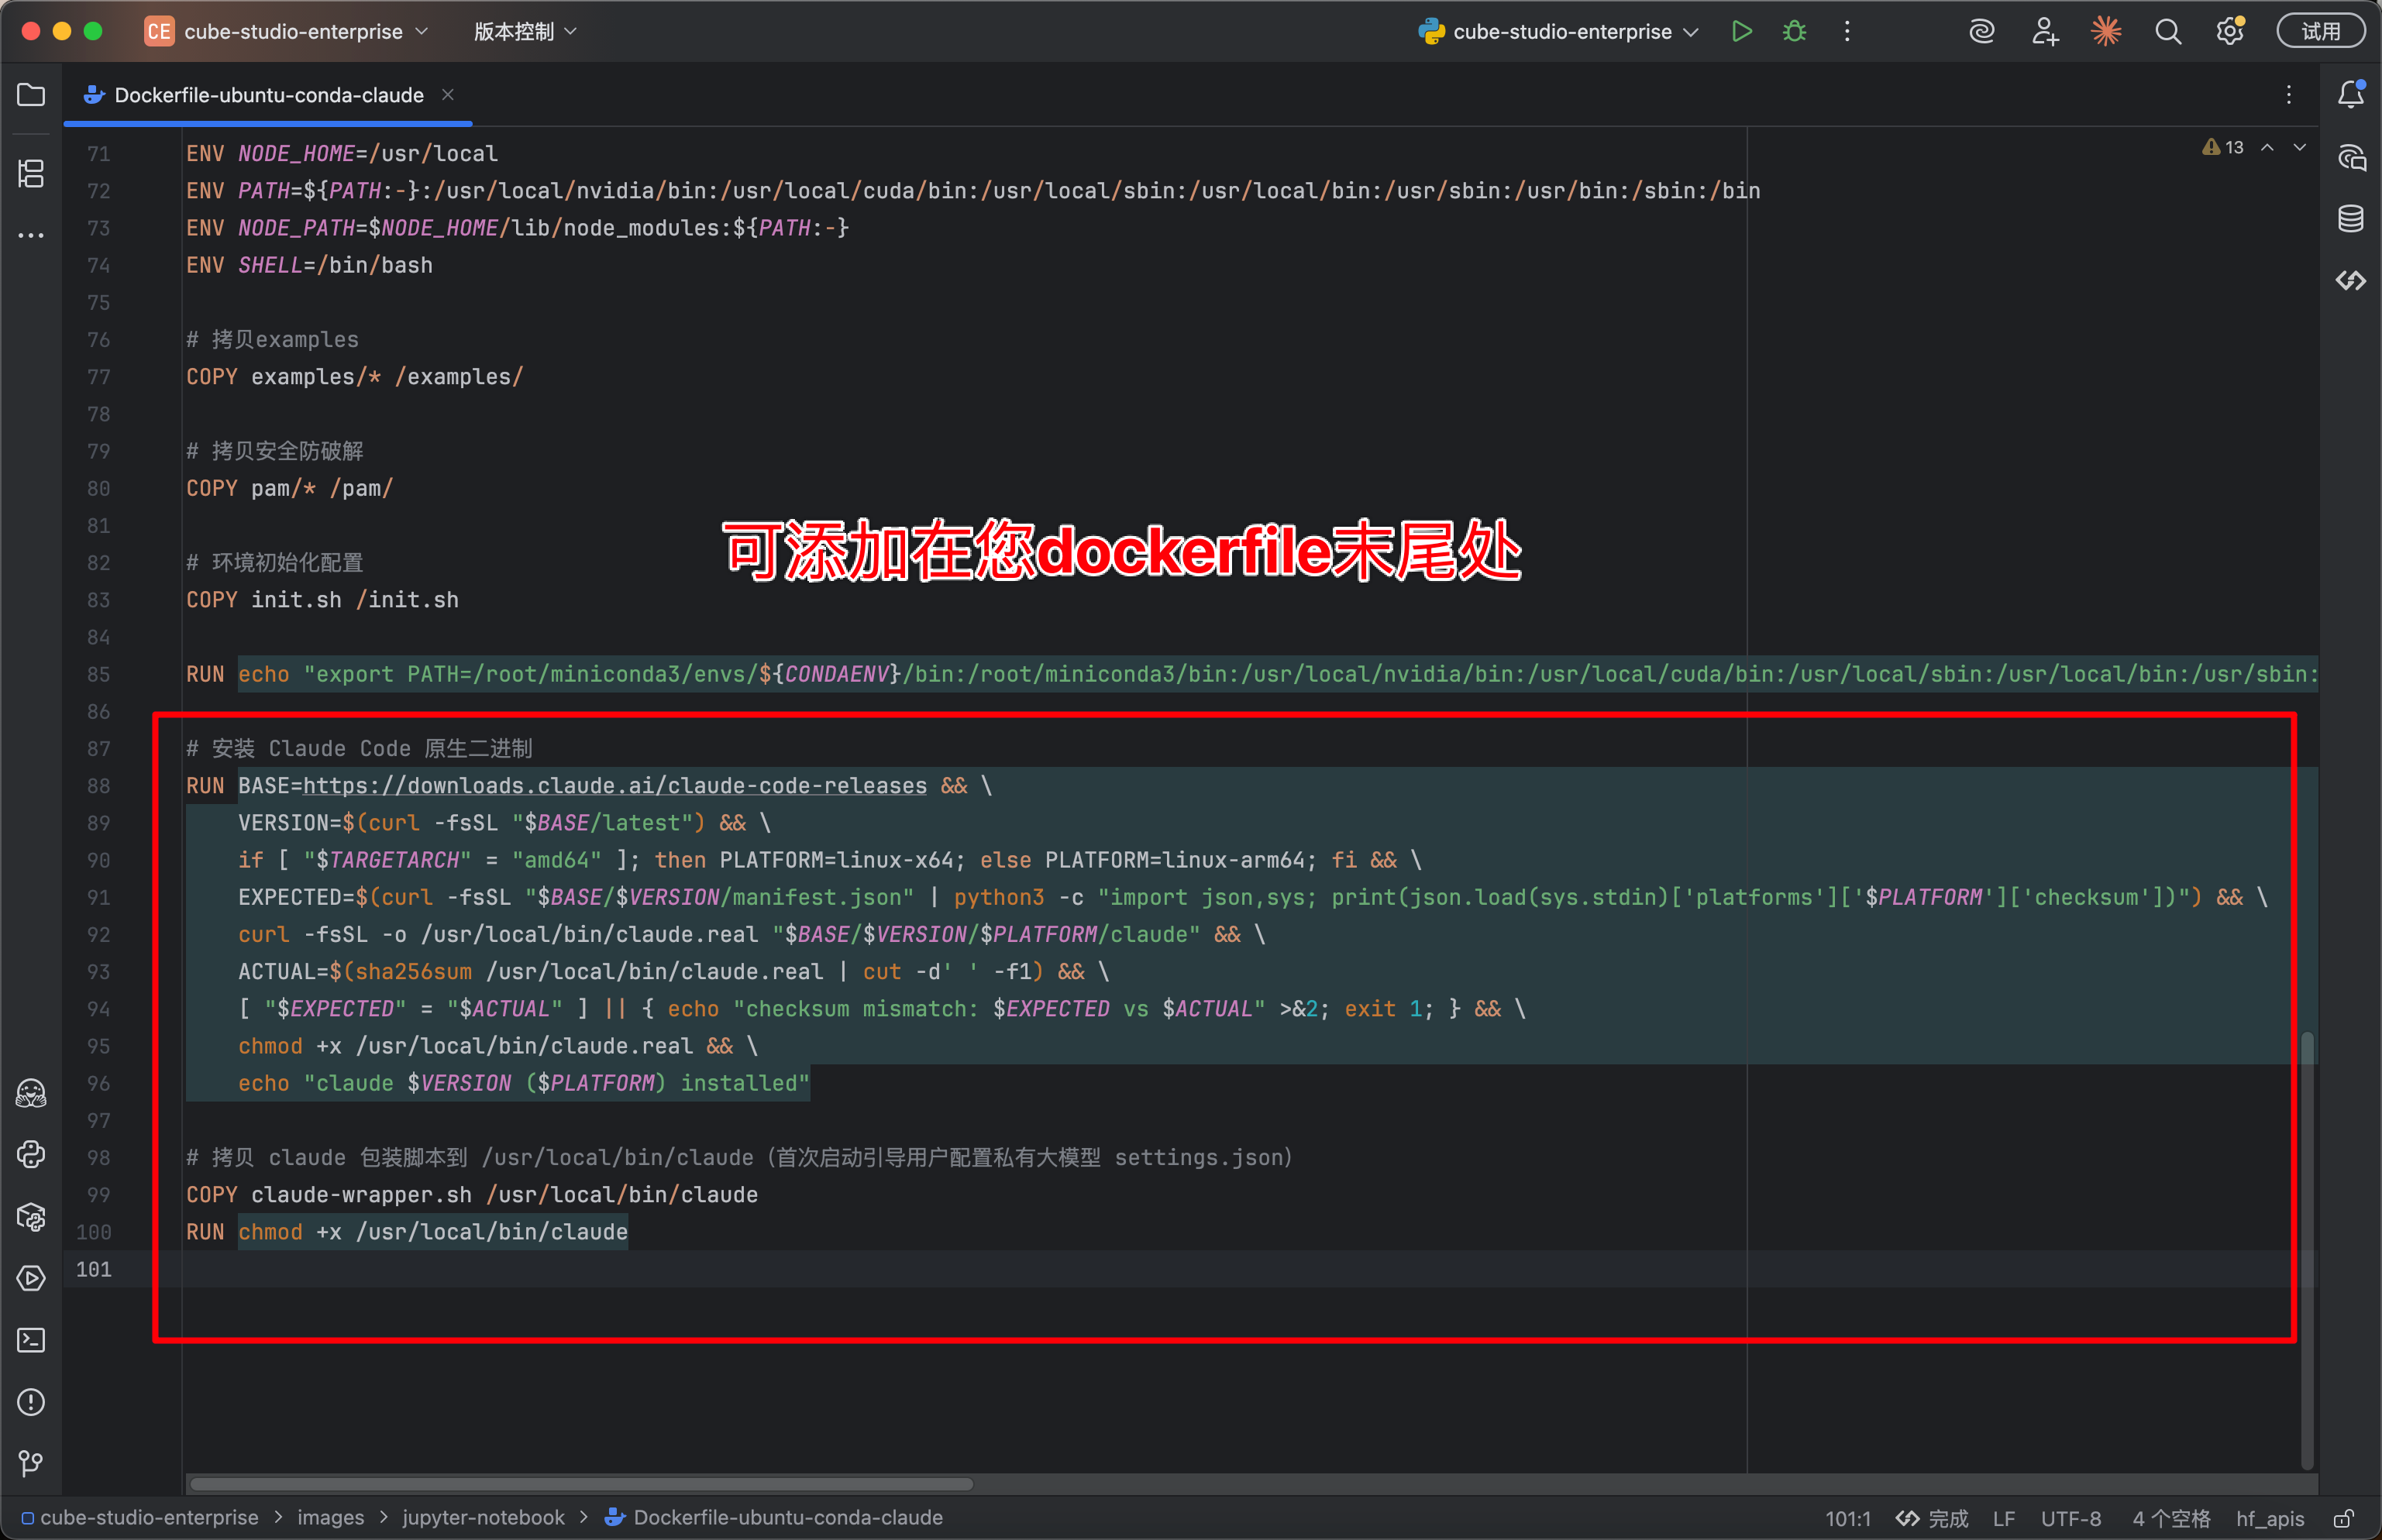Click 'ENV NODE_HOME=/usr/local' line
Screen dimensions: 2382x1540
[x=342, y=153]
